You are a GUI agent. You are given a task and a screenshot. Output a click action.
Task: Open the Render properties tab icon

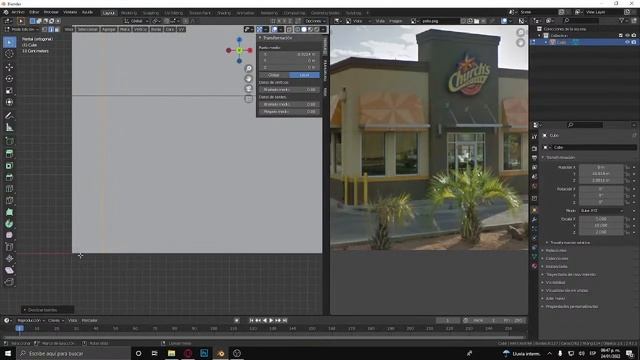pyautogui.click(x=534, y=149)
